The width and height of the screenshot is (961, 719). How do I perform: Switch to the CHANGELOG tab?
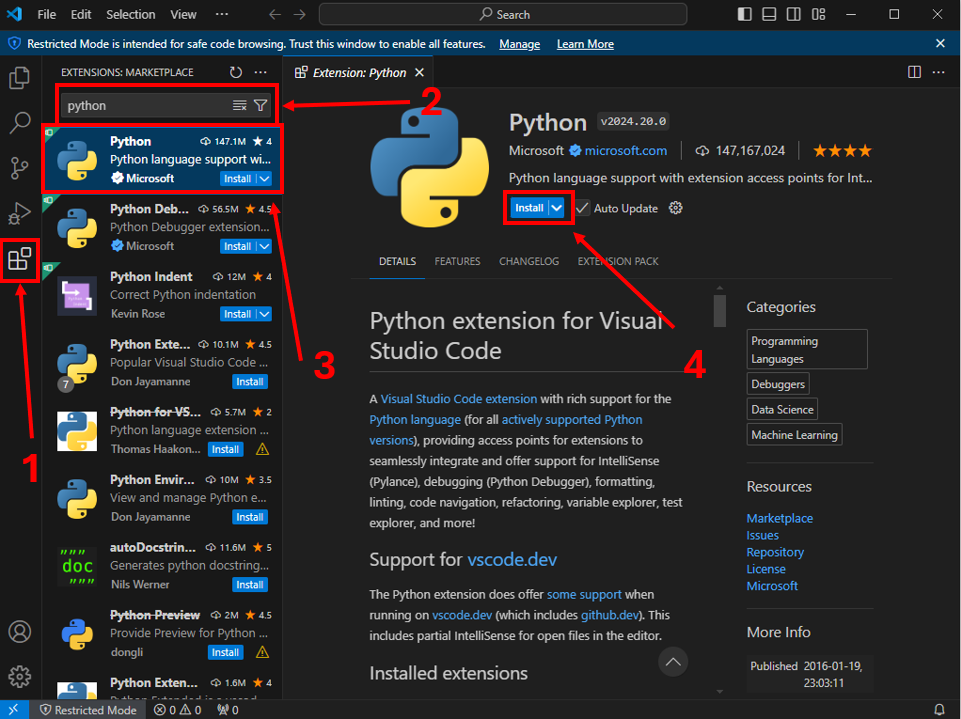529,261
